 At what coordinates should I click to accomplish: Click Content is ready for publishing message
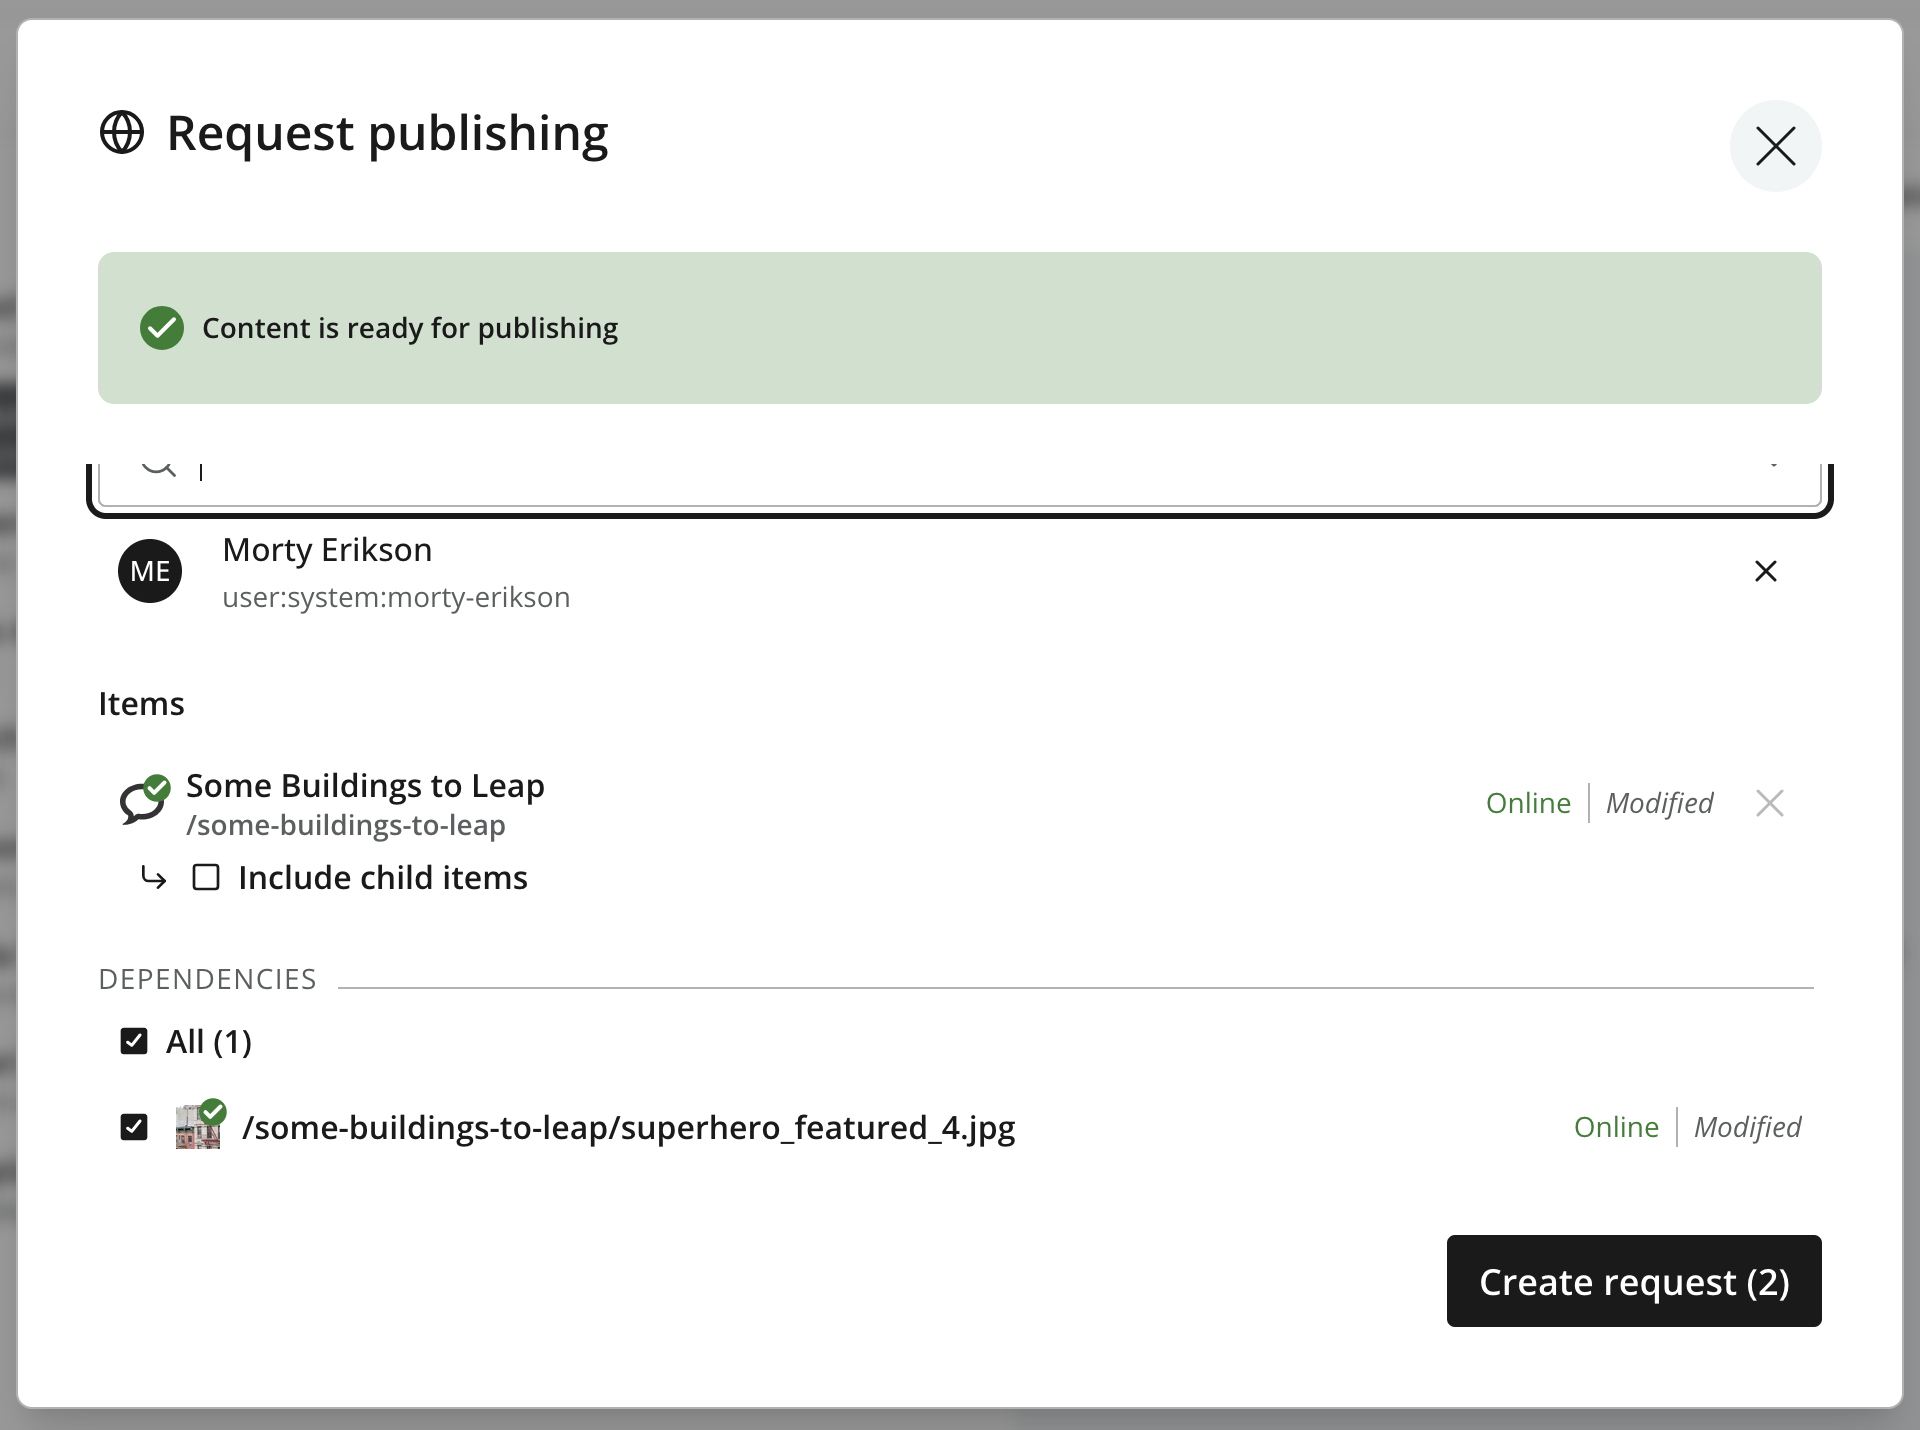click(410, 328)
